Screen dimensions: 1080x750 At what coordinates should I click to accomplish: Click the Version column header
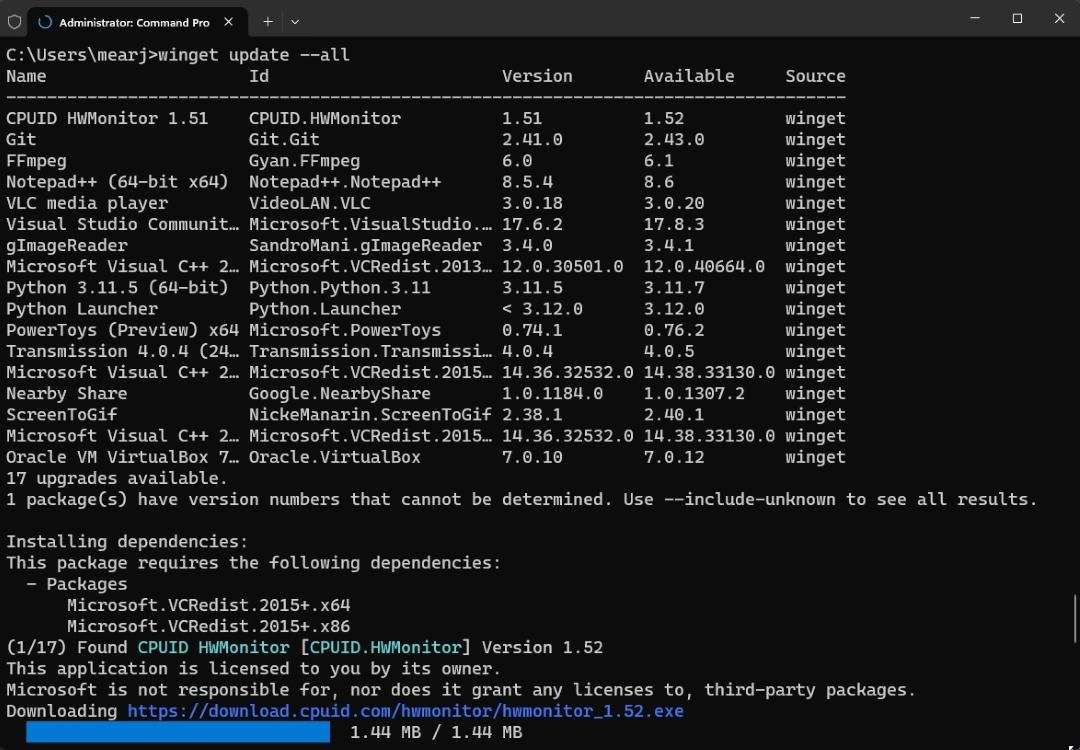(537, 76)
